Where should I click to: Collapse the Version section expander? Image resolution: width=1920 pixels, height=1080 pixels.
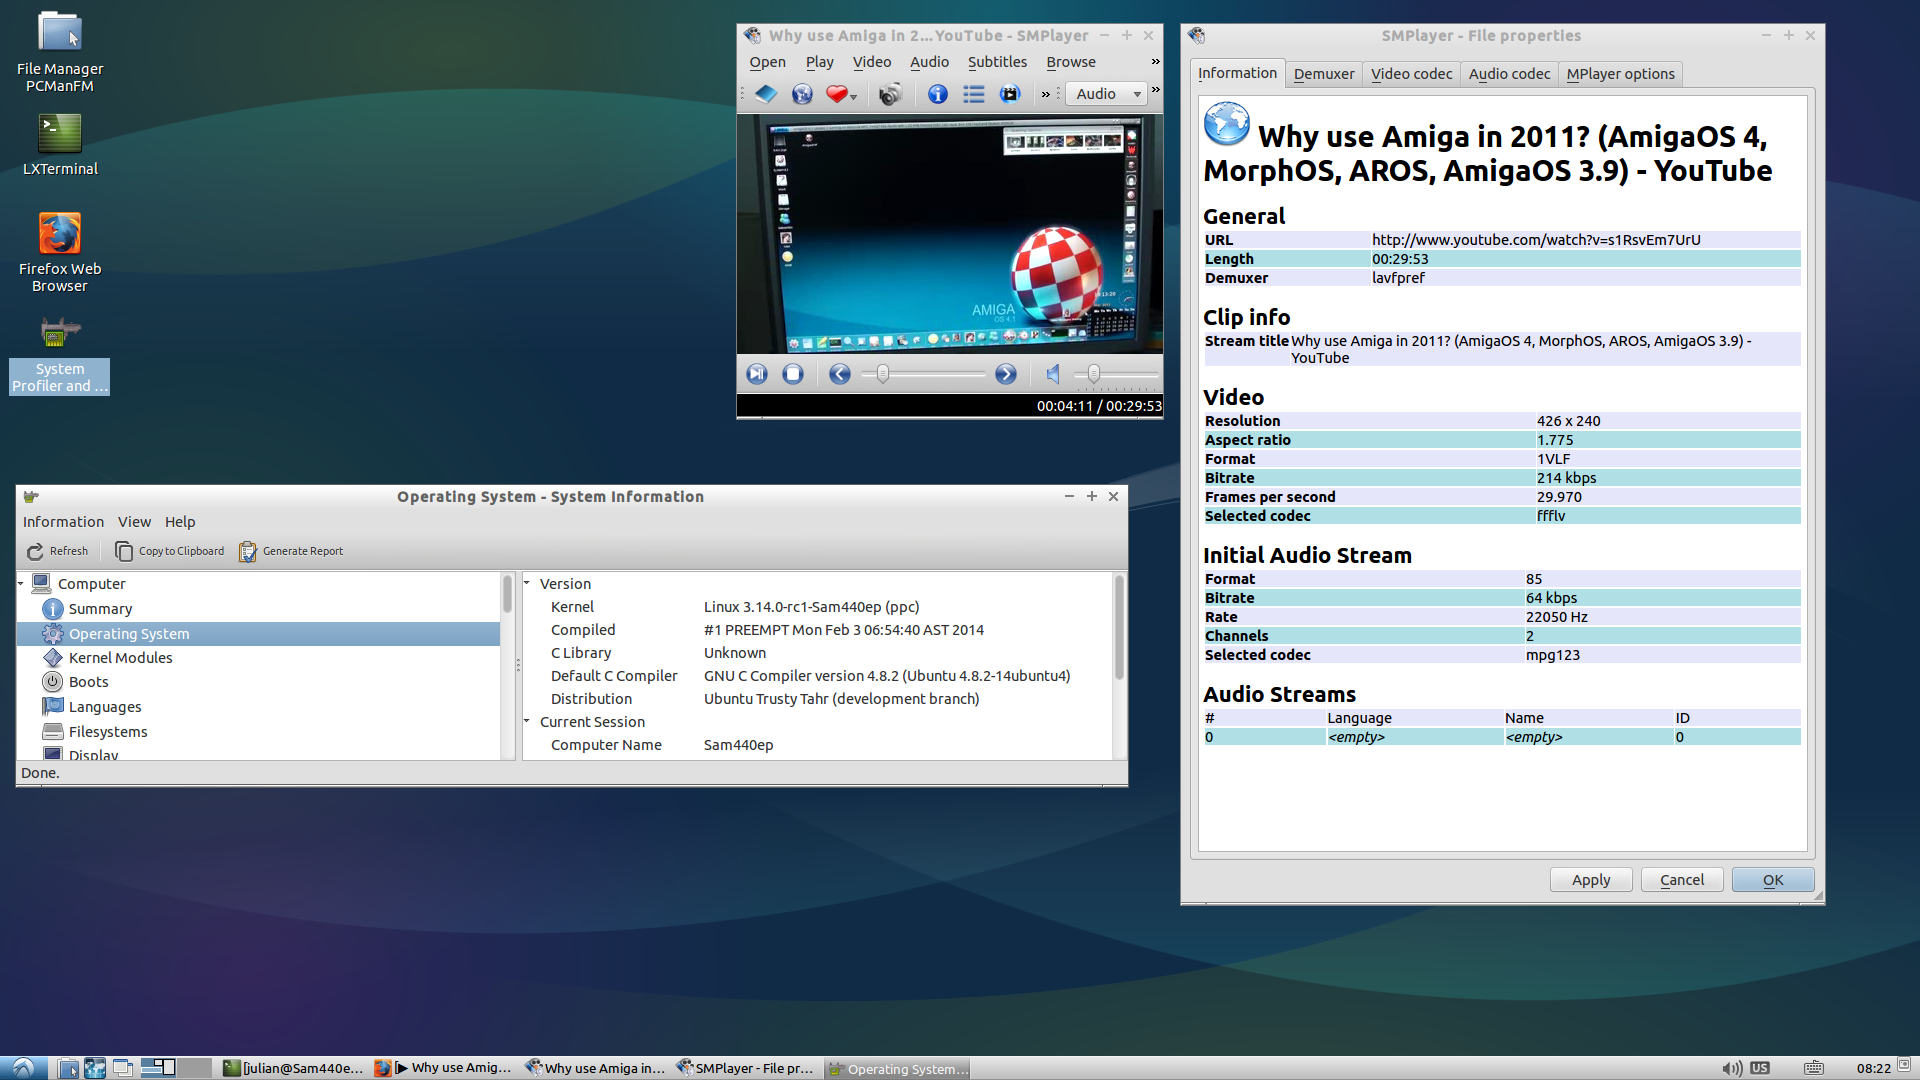tap(527, 583)
